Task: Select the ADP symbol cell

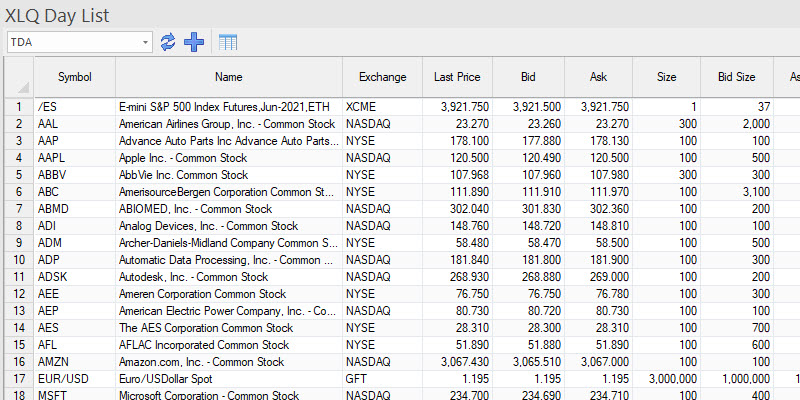Action: pyautogui.click(x=75, y=260)
